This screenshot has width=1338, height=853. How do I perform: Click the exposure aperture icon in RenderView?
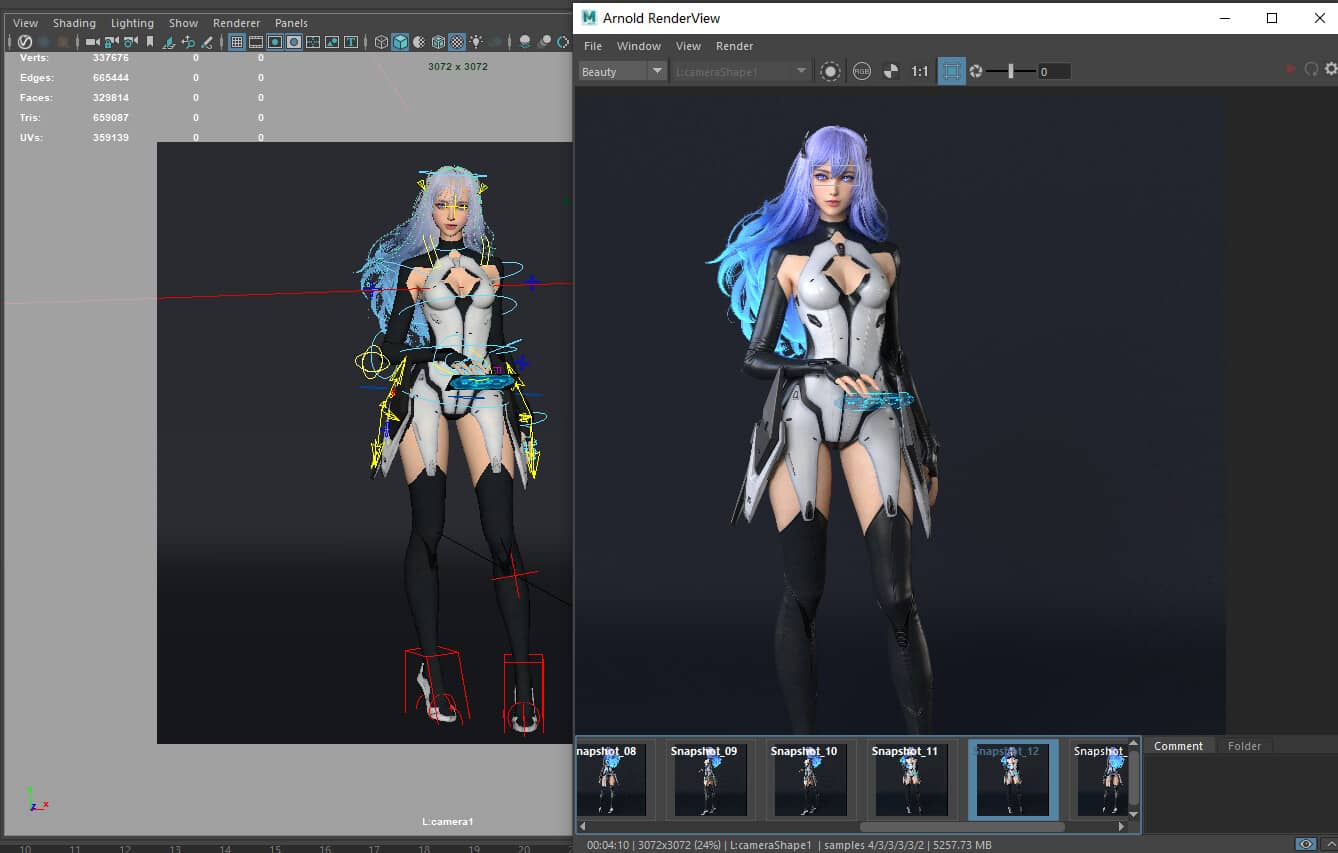point(976,71)
